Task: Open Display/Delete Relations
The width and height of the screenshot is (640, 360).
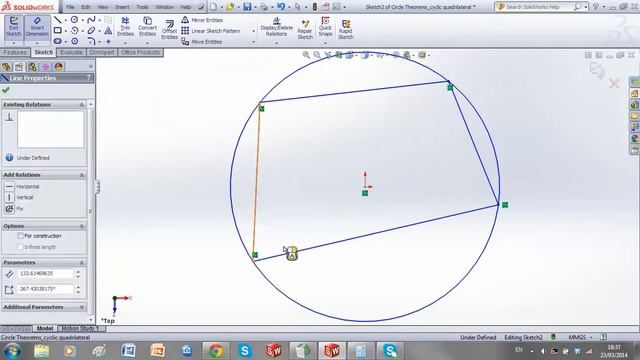Action: pyautogui.click(x=277, y=27)
